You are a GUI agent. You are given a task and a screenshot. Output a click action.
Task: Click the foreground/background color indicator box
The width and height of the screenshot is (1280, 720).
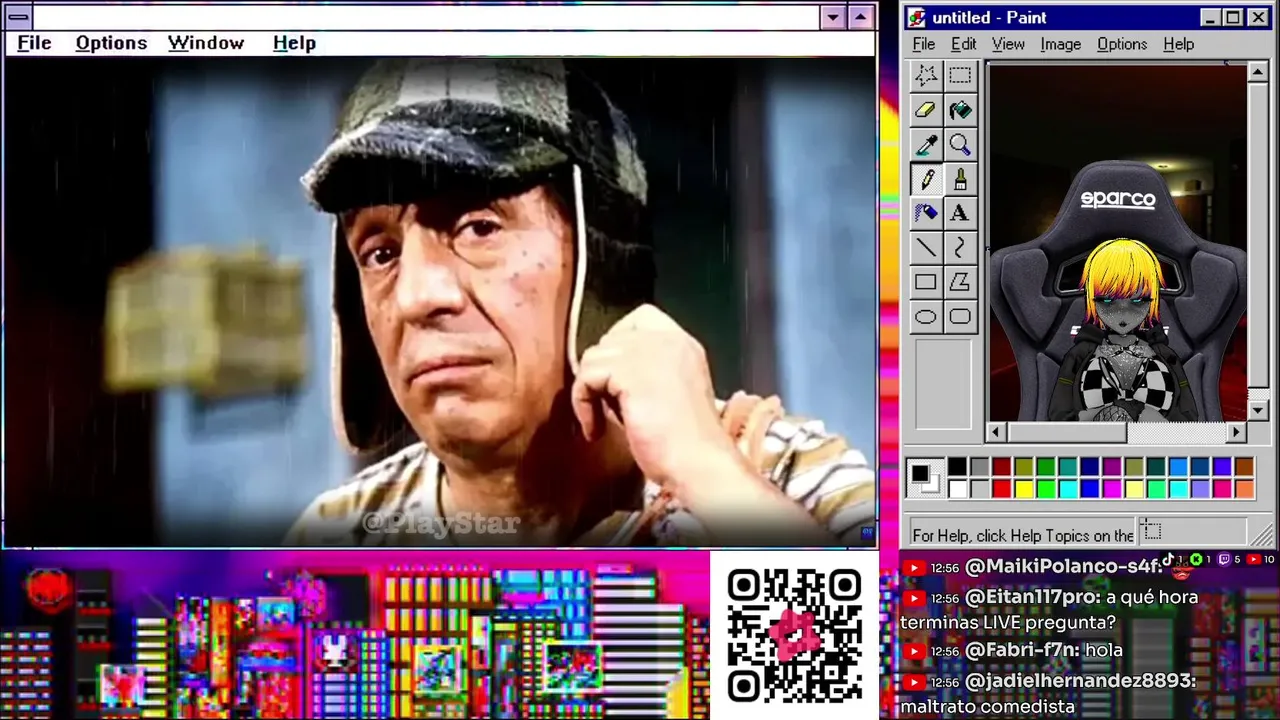coord(925,478)
